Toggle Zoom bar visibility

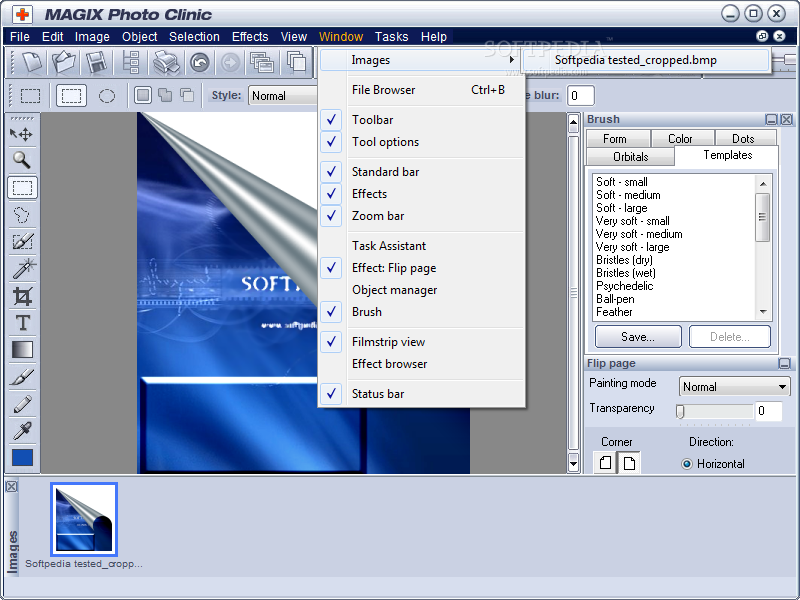tap(421, 216)
